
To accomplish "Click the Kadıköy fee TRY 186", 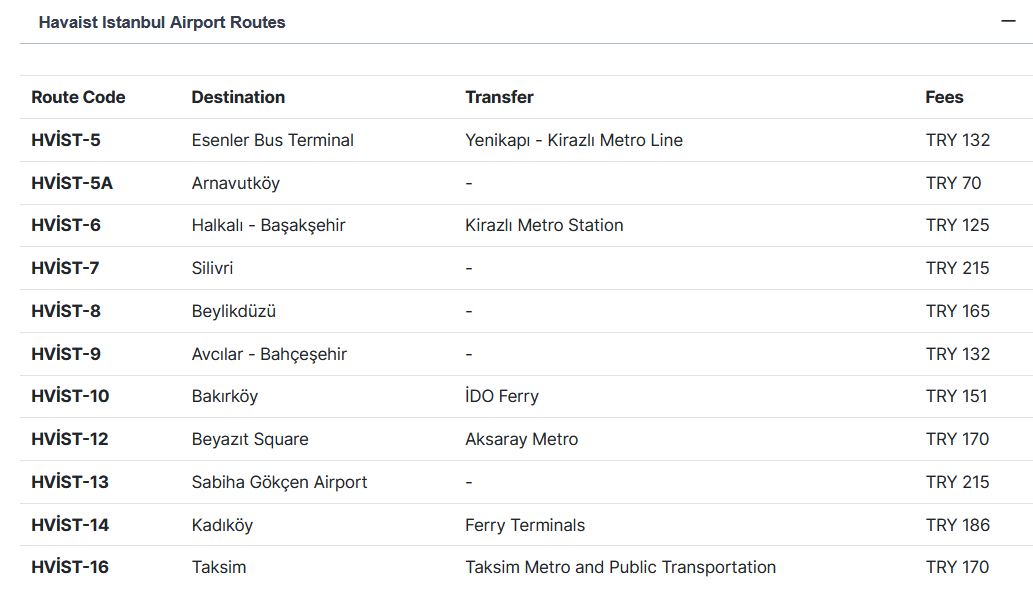I will pos(957,525).
